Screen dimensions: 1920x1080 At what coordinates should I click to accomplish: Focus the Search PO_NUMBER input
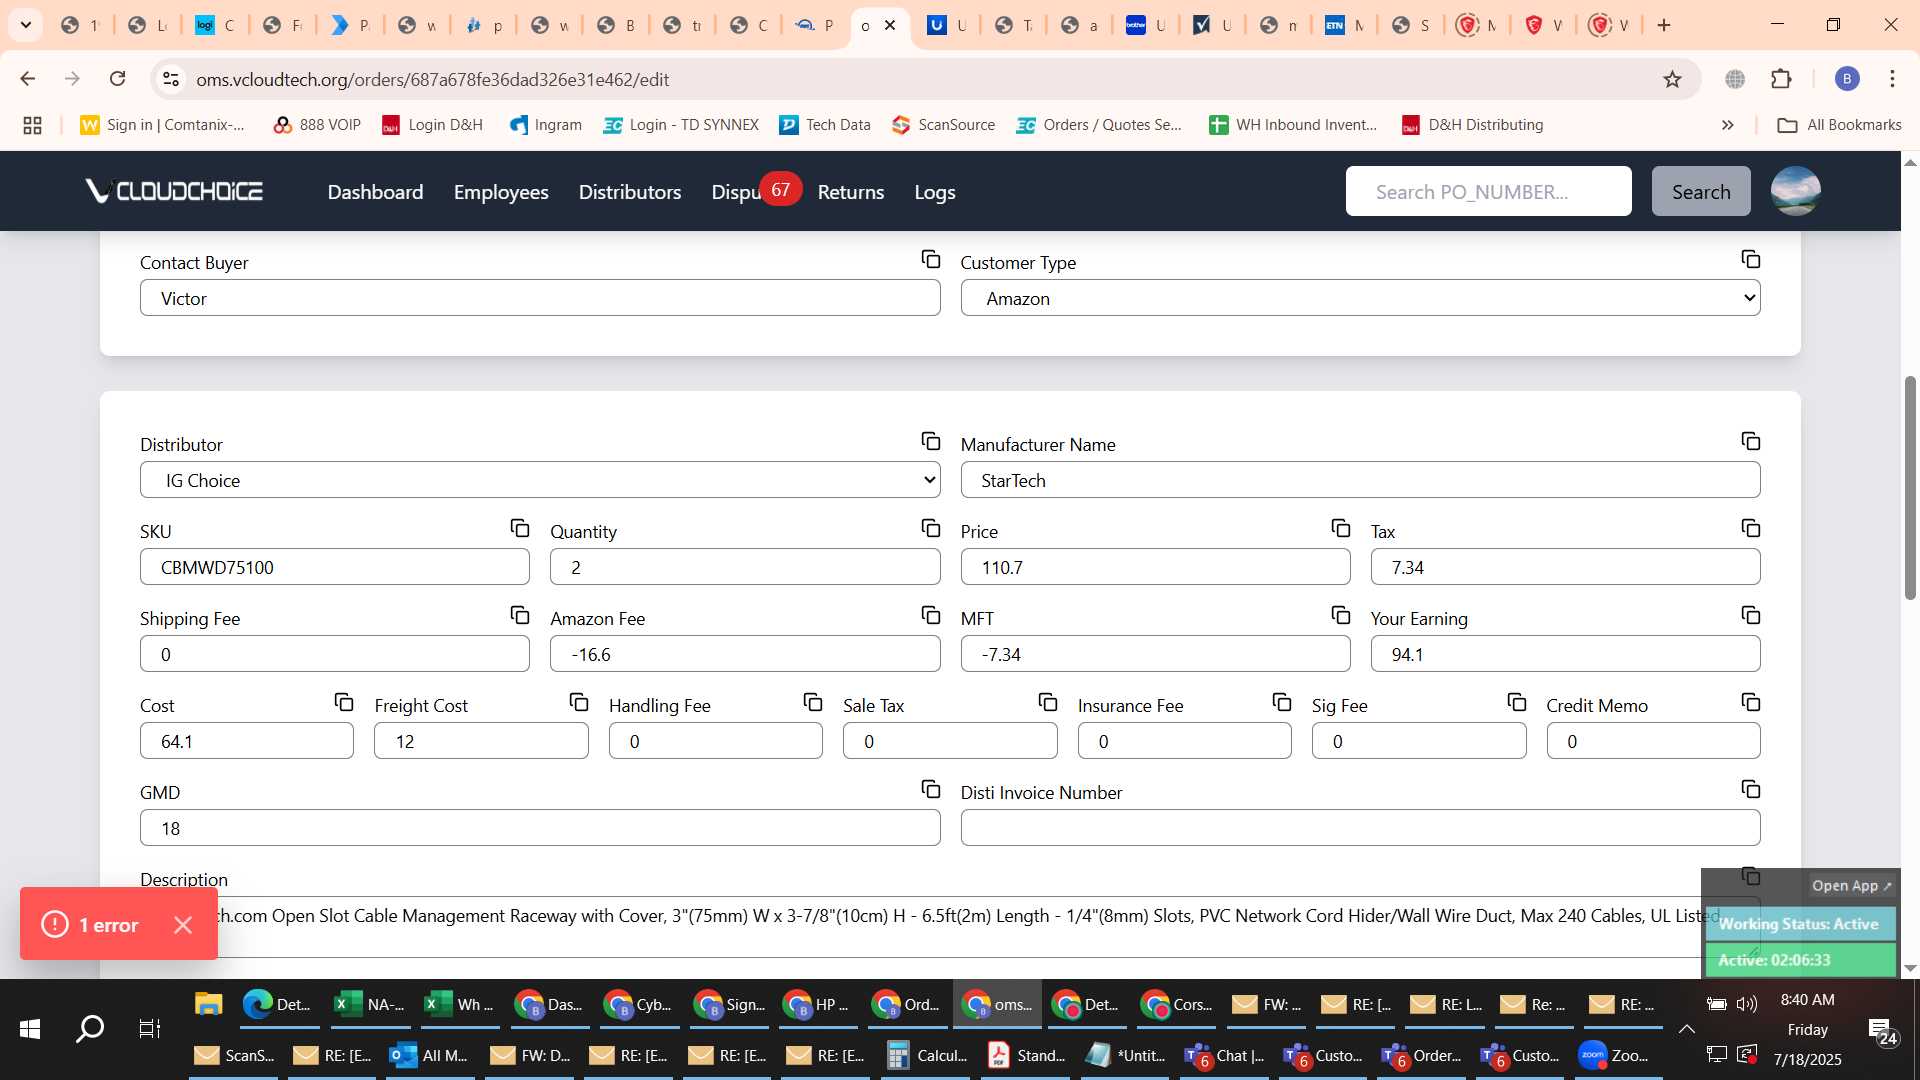coord(1489,191)
